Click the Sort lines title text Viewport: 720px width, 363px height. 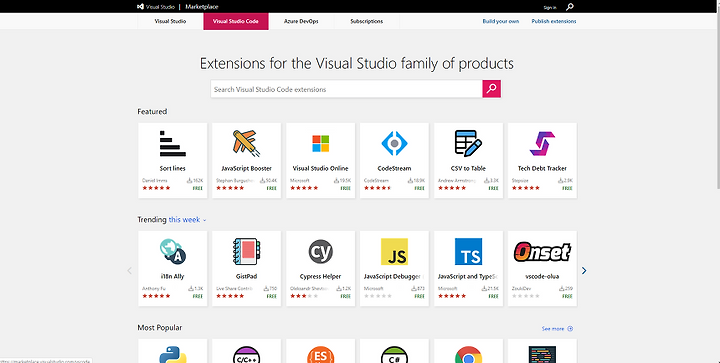coord(173,168)
